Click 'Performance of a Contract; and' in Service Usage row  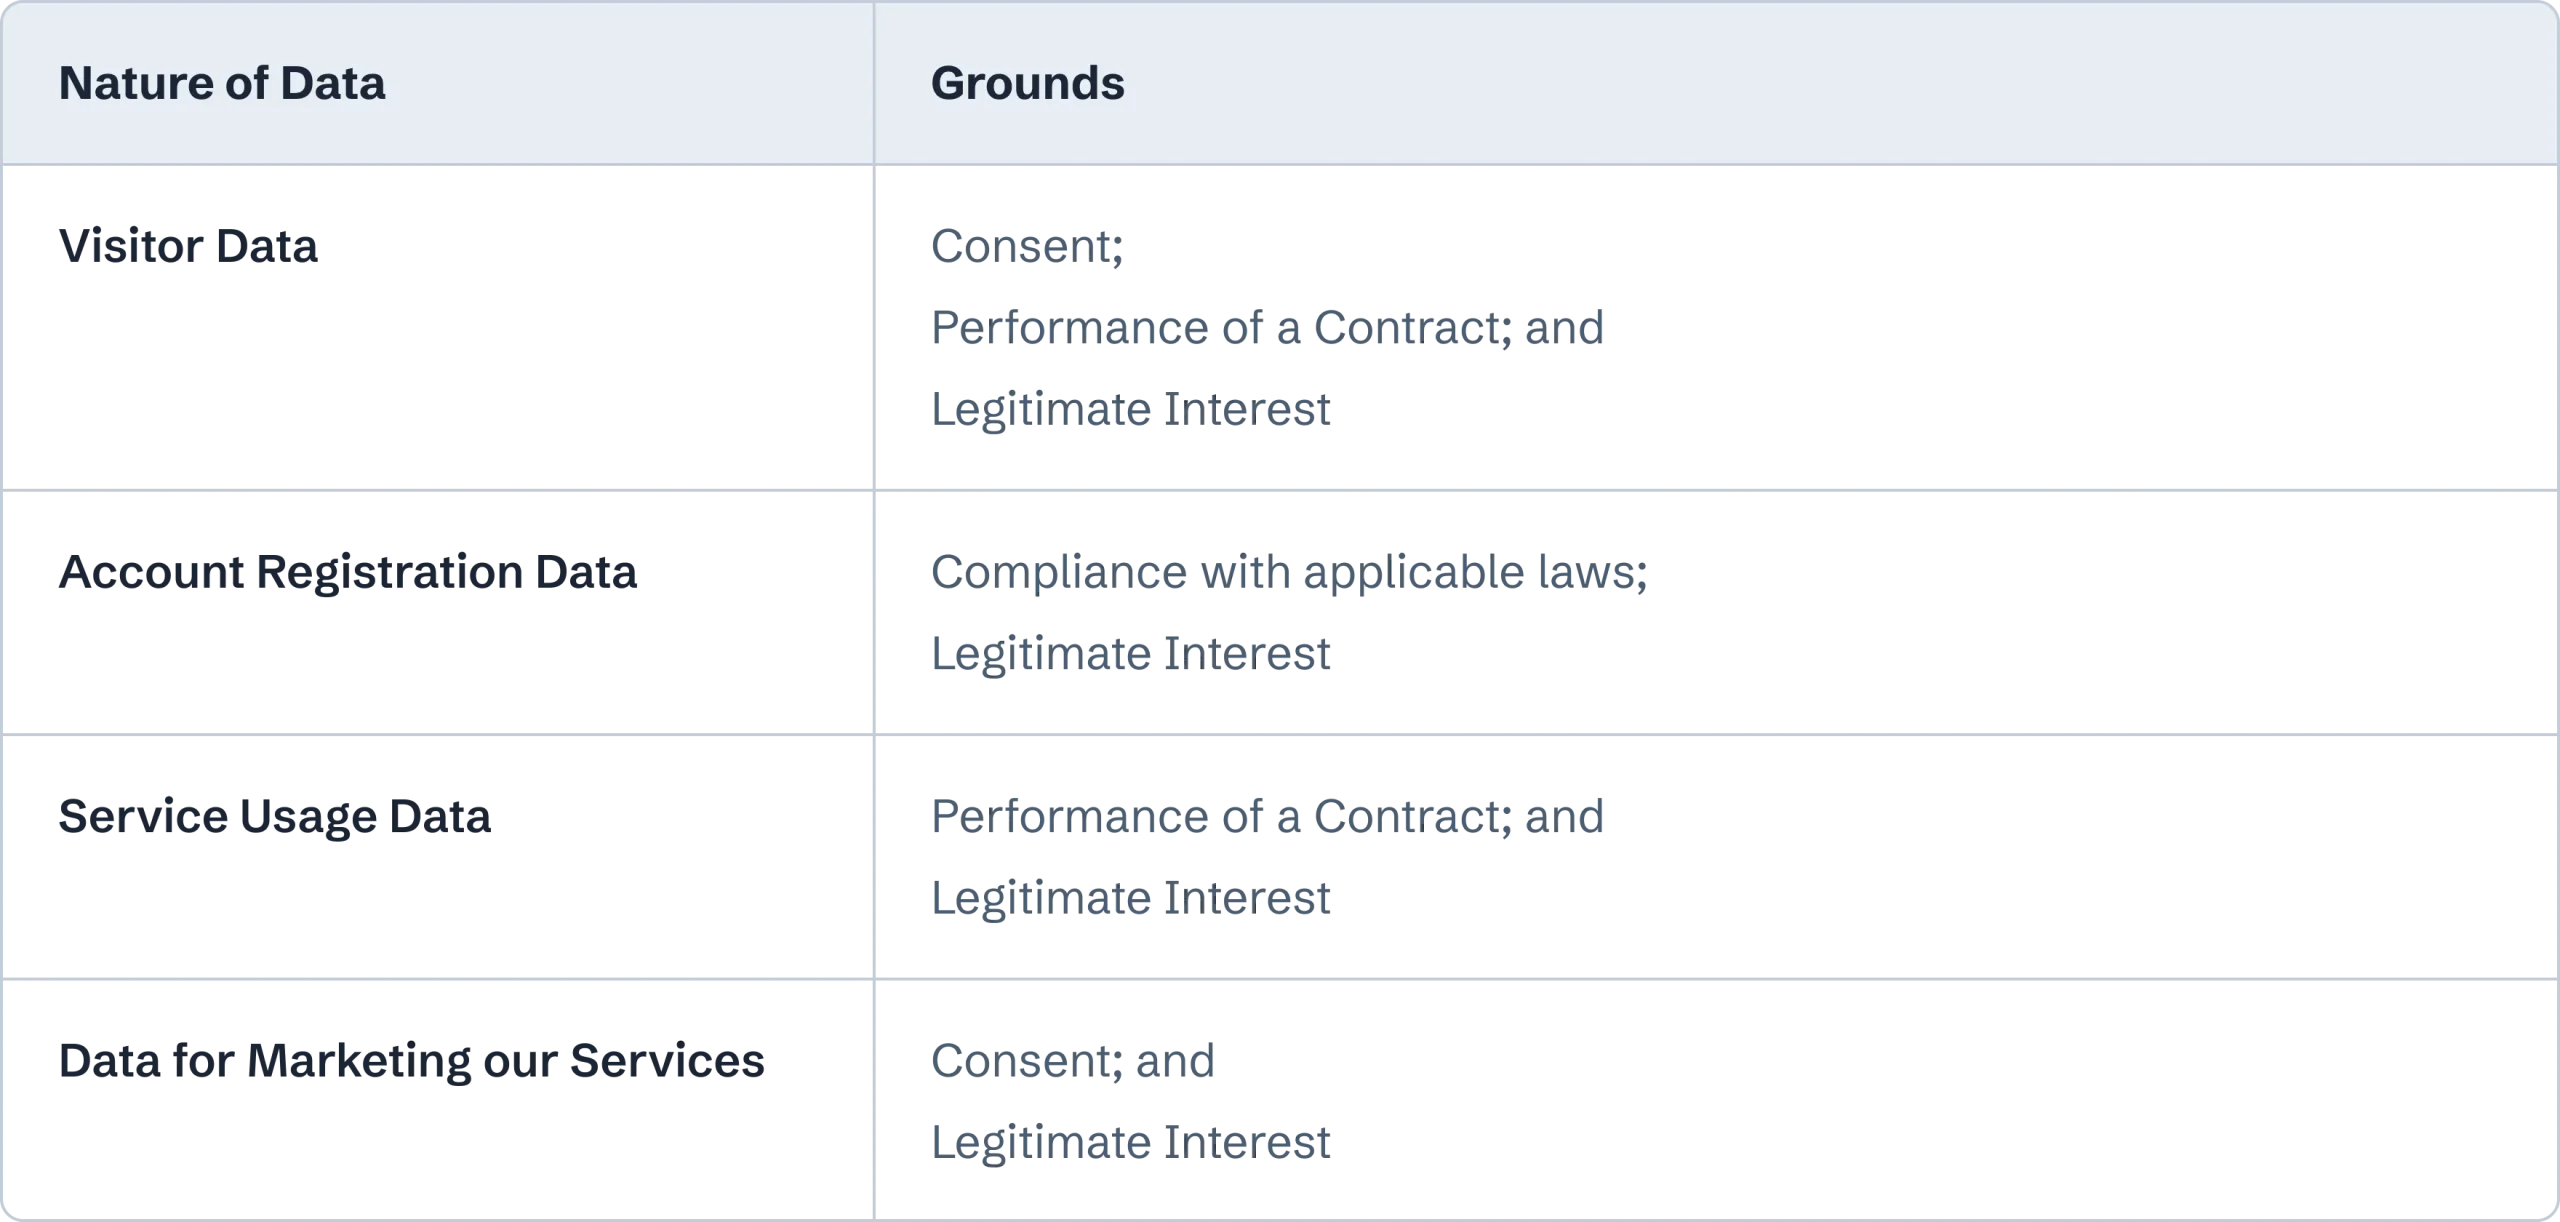point(1267,817)
